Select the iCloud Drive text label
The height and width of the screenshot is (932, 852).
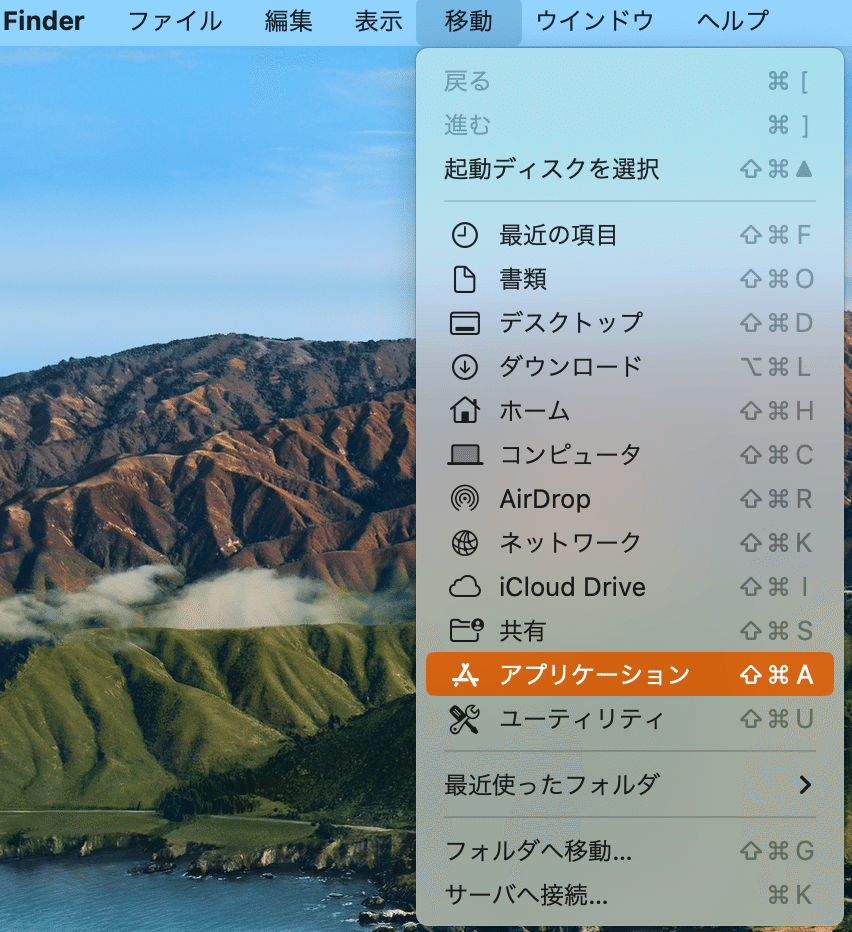tap(572, 587)
